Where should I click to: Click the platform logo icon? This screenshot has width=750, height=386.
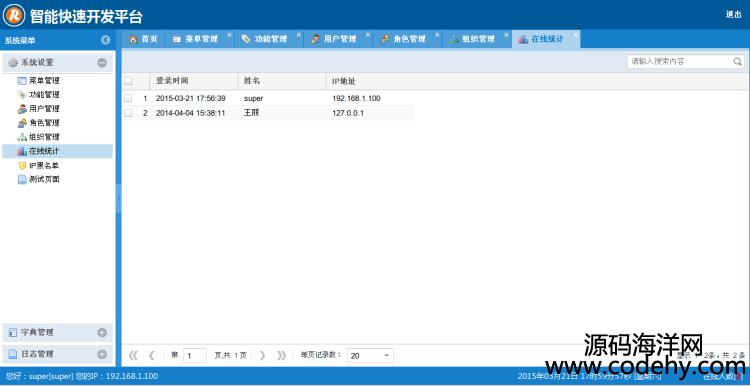tap(14, 15)
